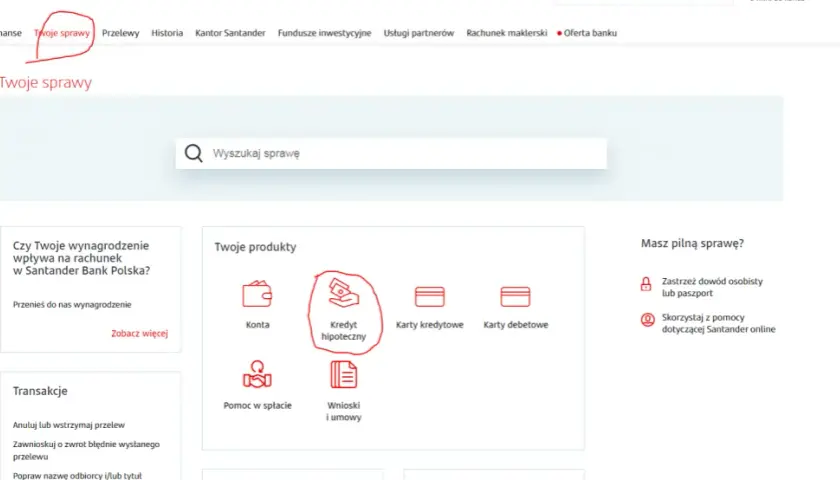The height and width of the screenshot is (480, 840).
Task: Click the Twoje produkty heading
Action: (x=255, y=247)
